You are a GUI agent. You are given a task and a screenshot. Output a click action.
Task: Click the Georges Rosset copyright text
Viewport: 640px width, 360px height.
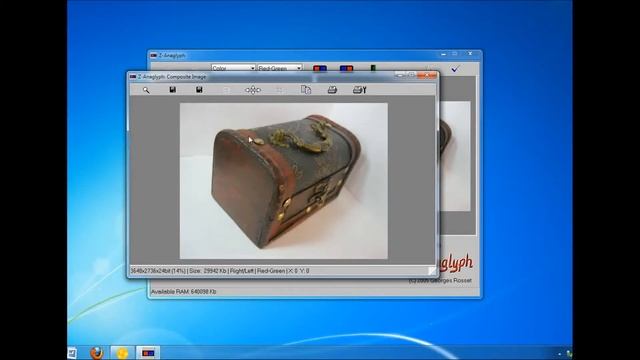440,280
